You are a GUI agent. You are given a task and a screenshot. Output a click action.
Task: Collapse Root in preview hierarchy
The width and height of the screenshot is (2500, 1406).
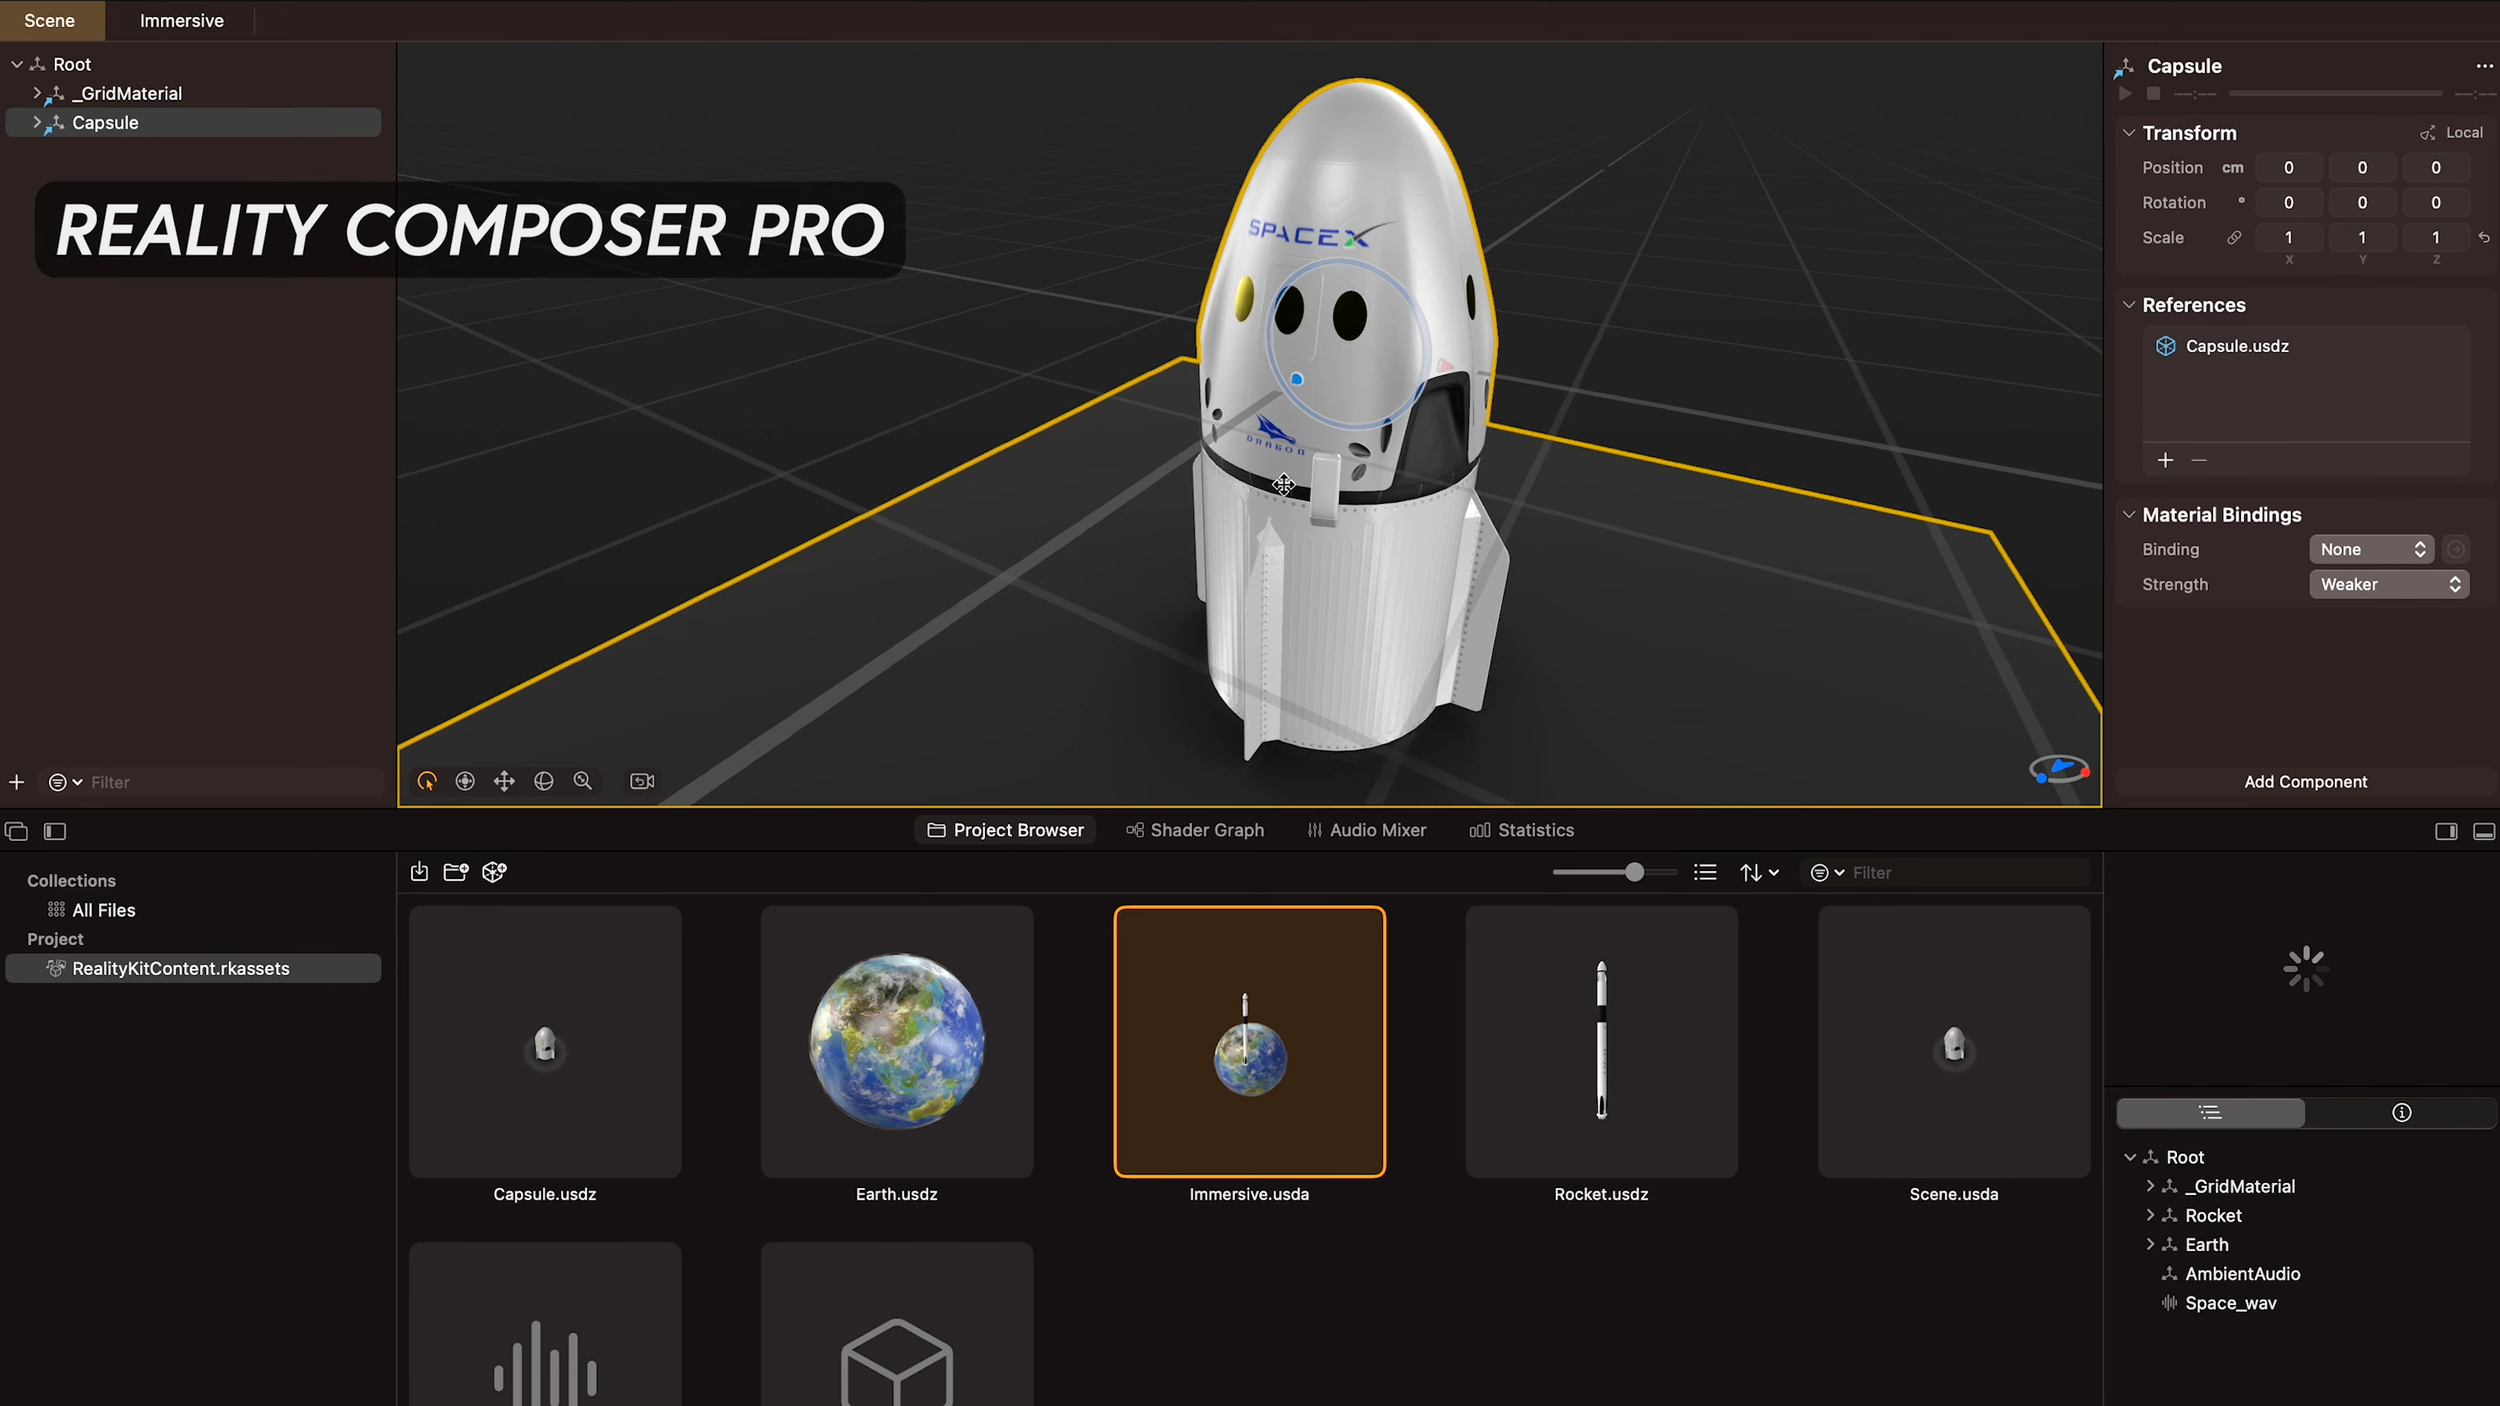coord(2130,1157)
